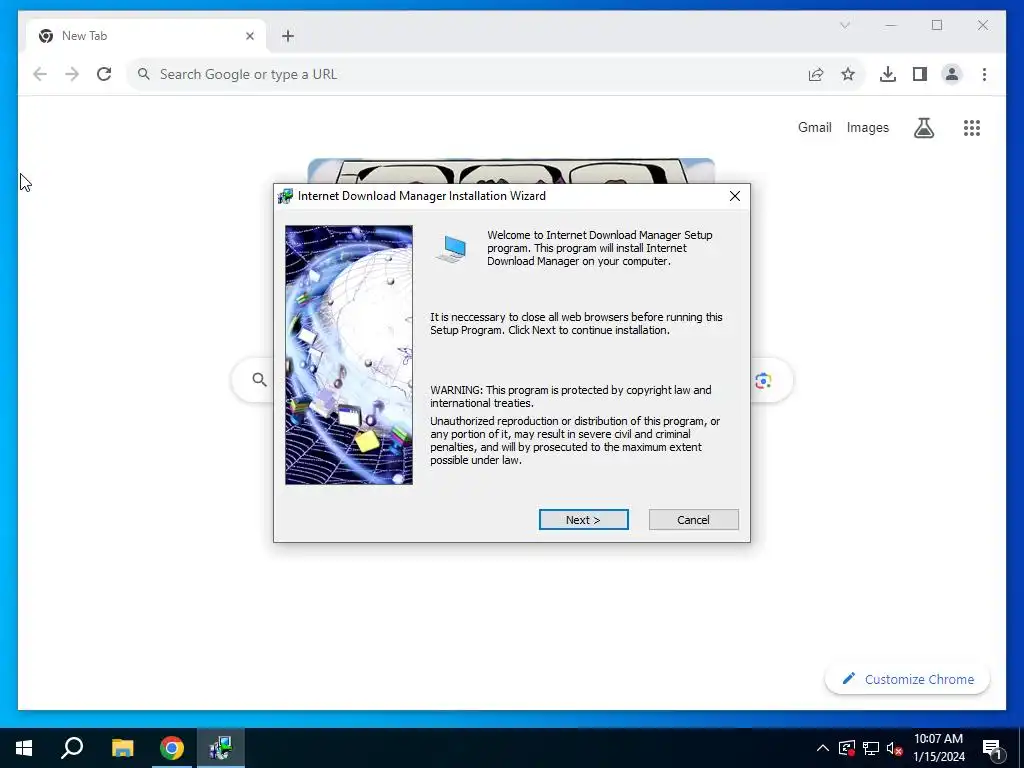Switch to Chrome in taskbar

pyautogui.click(x=172, y=748)
